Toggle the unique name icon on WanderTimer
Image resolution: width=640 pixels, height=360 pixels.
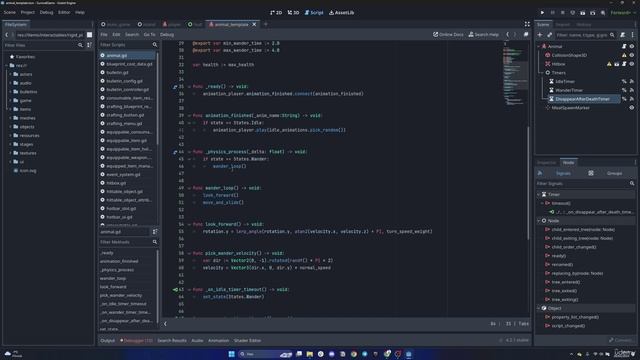(x=624, y=90)
